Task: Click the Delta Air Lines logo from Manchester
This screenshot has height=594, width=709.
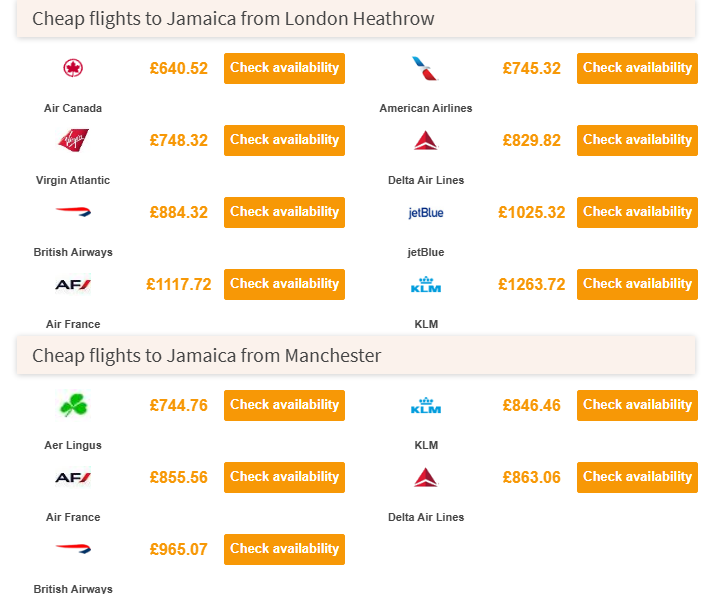Action: 426,477
